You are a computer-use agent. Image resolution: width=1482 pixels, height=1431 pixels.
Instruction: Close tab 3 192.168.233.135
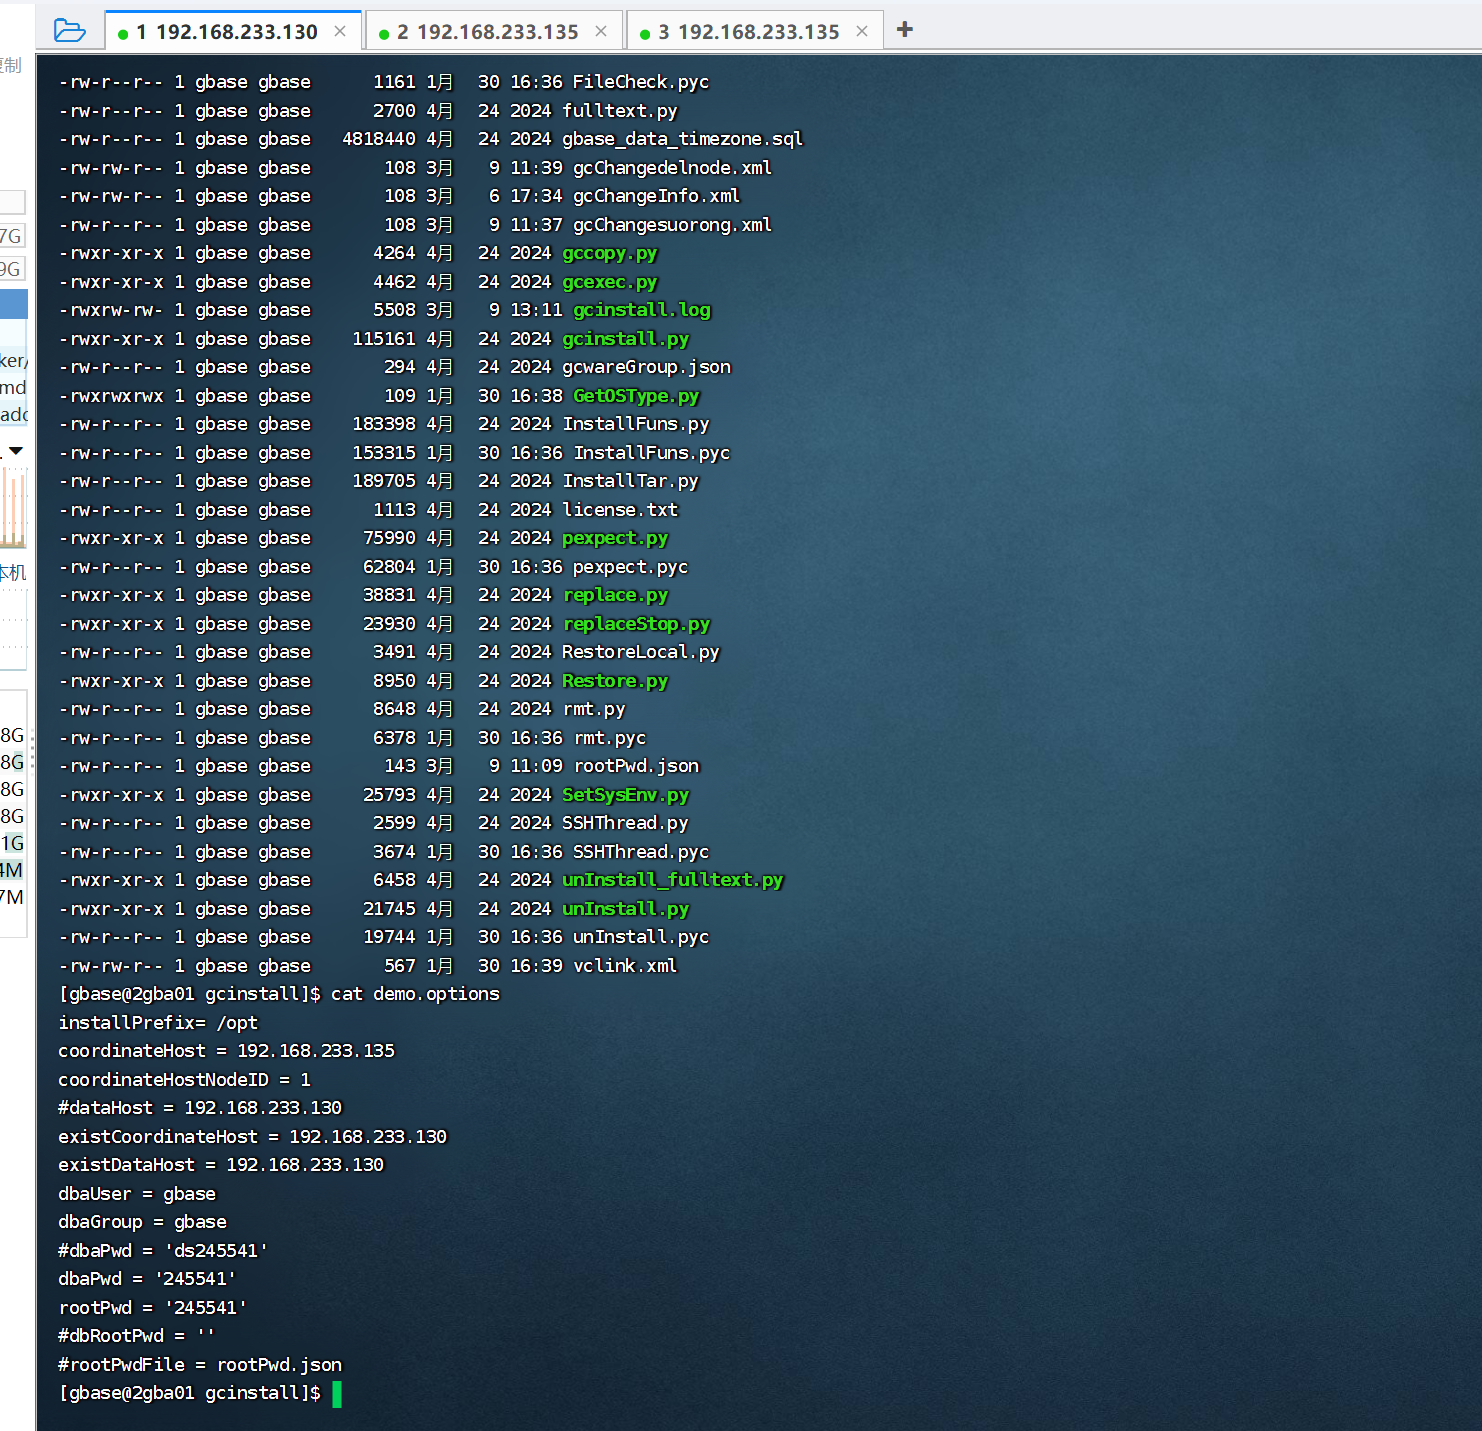[x=862, y=31]
